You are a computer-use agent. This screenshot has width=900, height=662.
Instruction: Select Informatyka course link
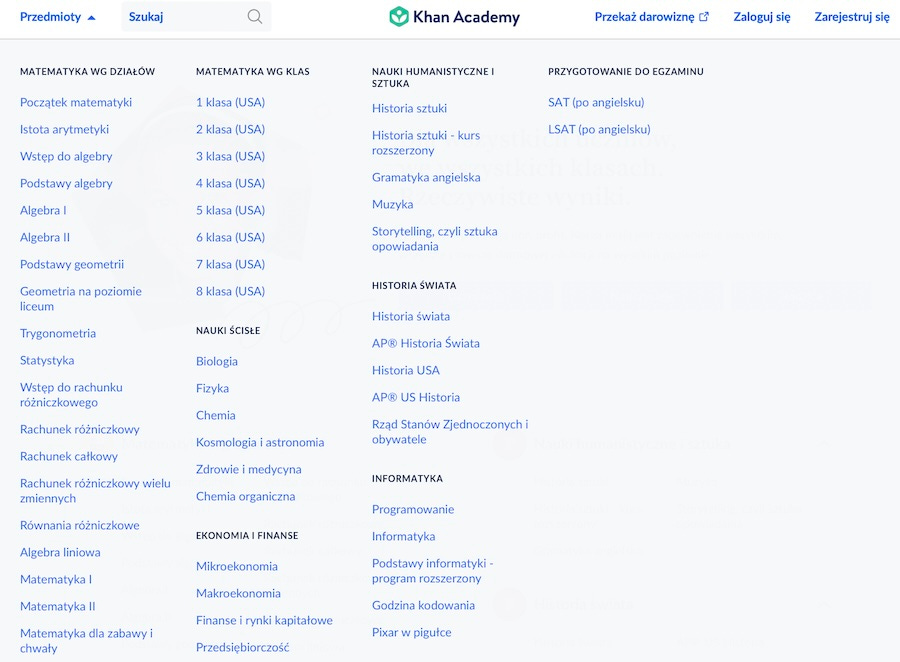tap(404, 536)
